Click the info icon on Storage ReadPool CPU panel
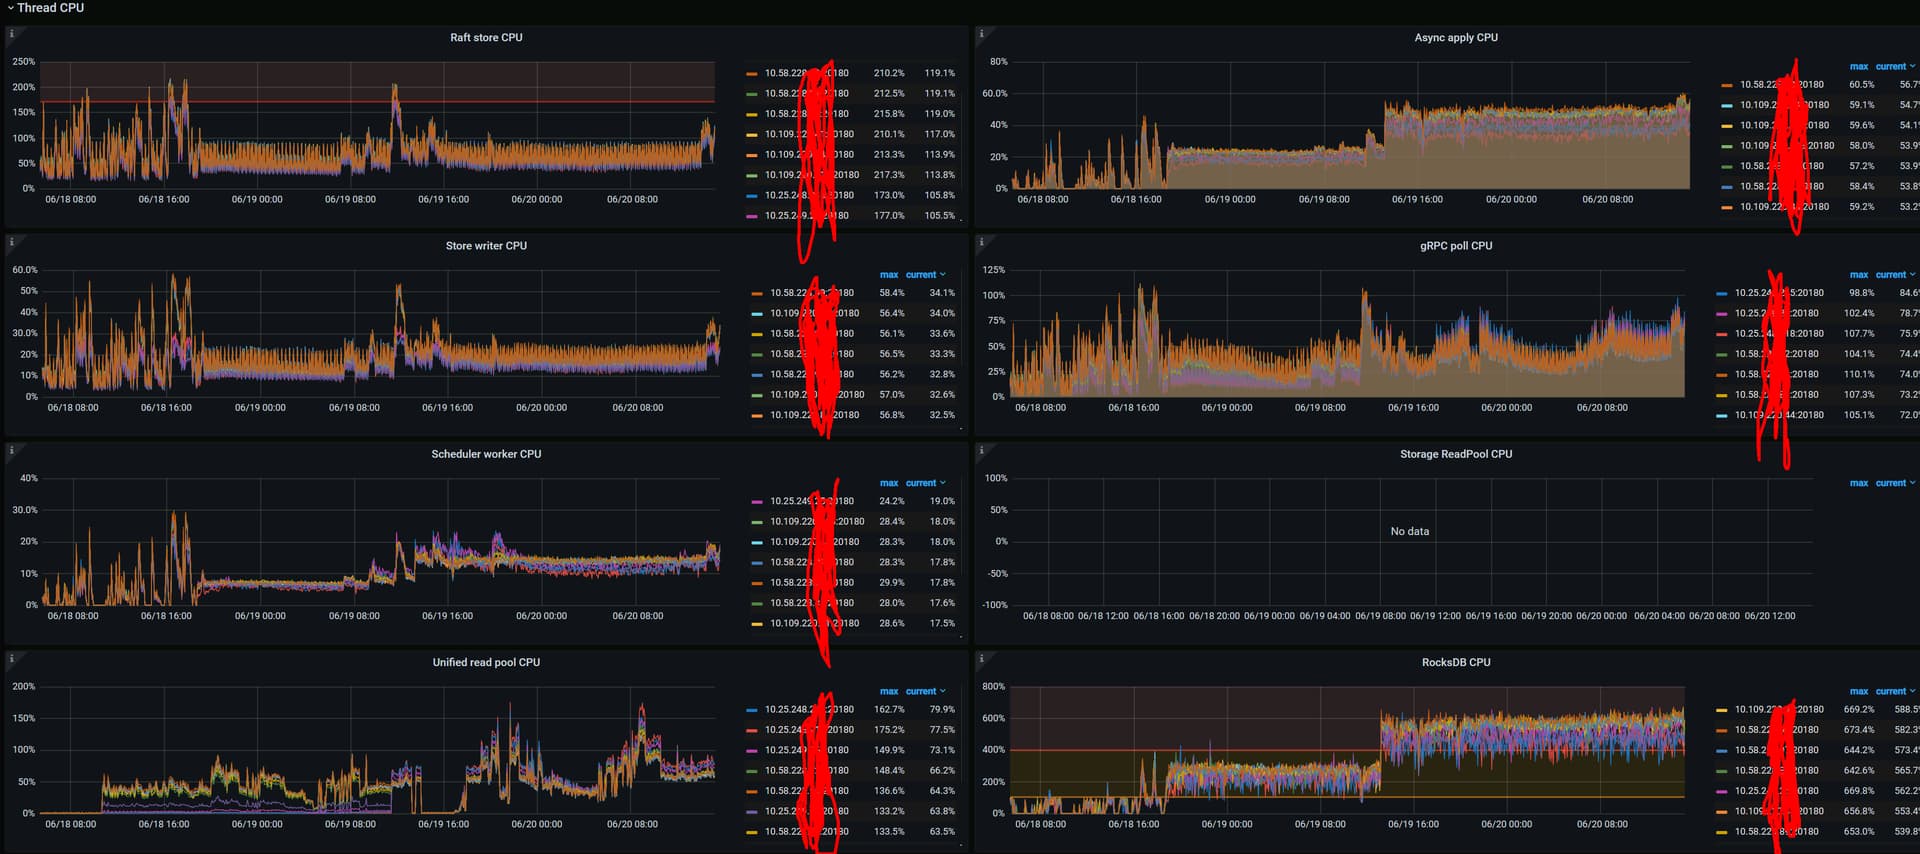Viewport: 1920px width, 854px height. pos(981,450)
